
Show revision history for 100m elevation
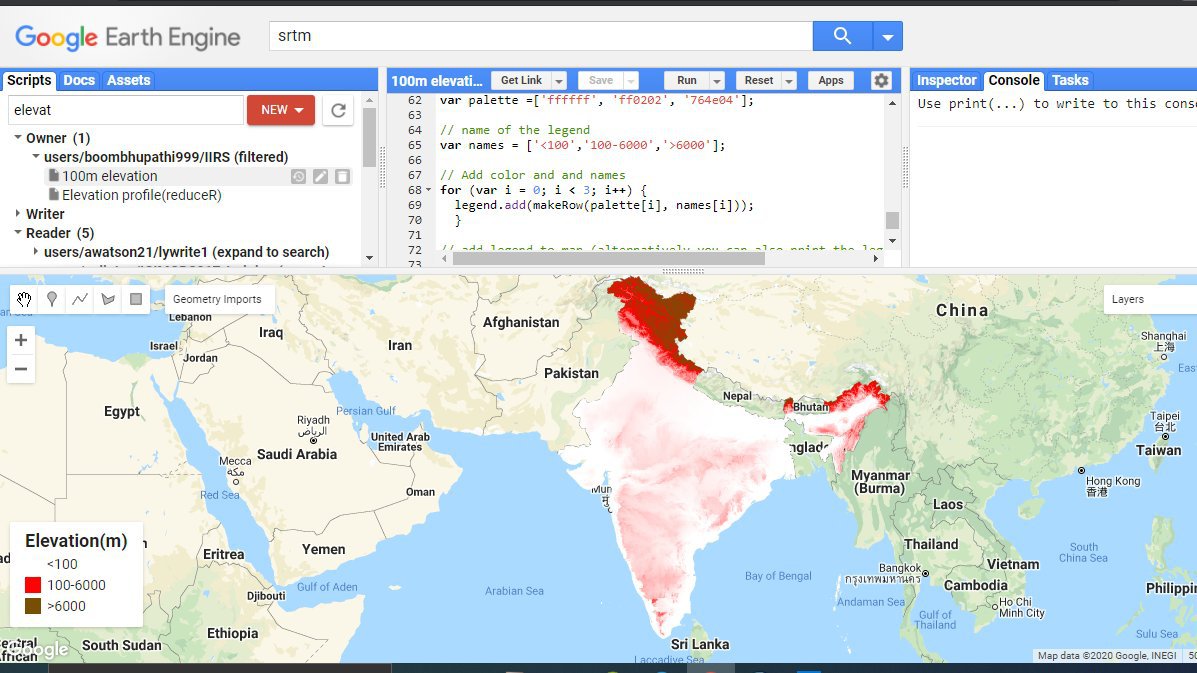[x=298, y=177]
